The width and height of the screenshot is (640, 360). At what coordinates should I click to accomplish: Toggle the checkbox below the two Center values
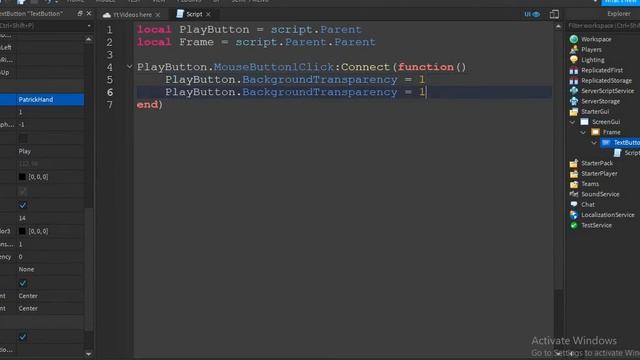pyautogui.click(x=23, y=337)
